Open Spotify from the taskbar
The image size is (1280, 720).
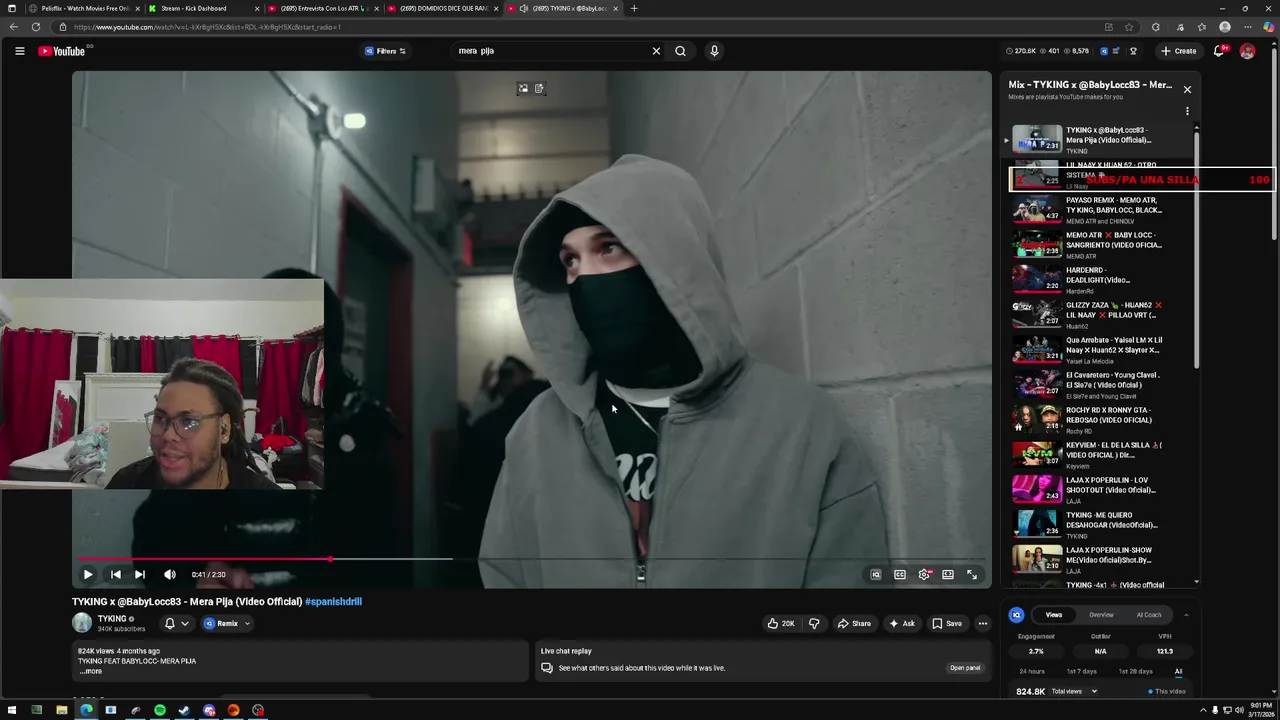[160, 710]
